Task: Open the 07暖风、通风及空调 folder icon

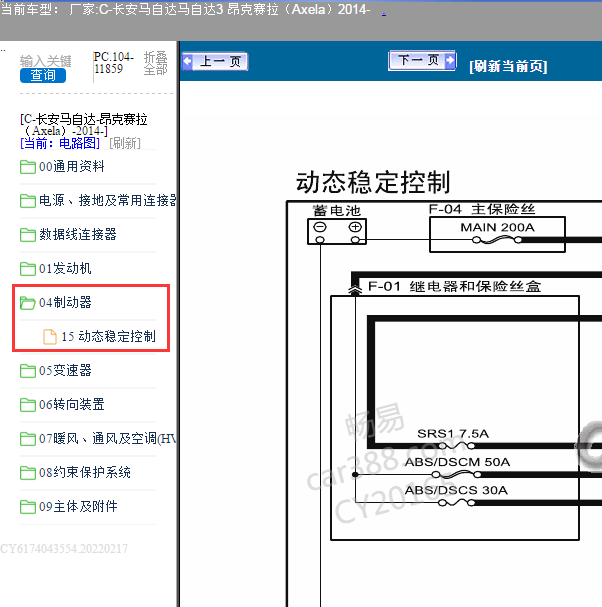Action: click(x=28, y=439)
